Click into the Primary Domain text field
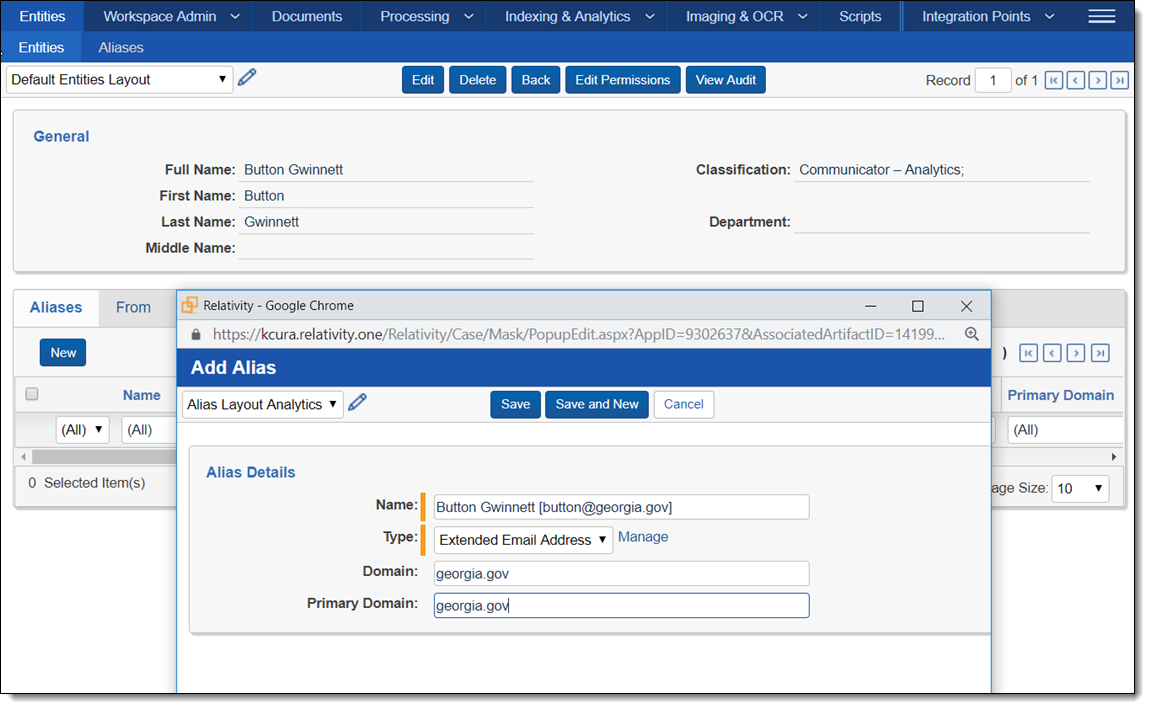1150x709 pixels. pos(621,606)
